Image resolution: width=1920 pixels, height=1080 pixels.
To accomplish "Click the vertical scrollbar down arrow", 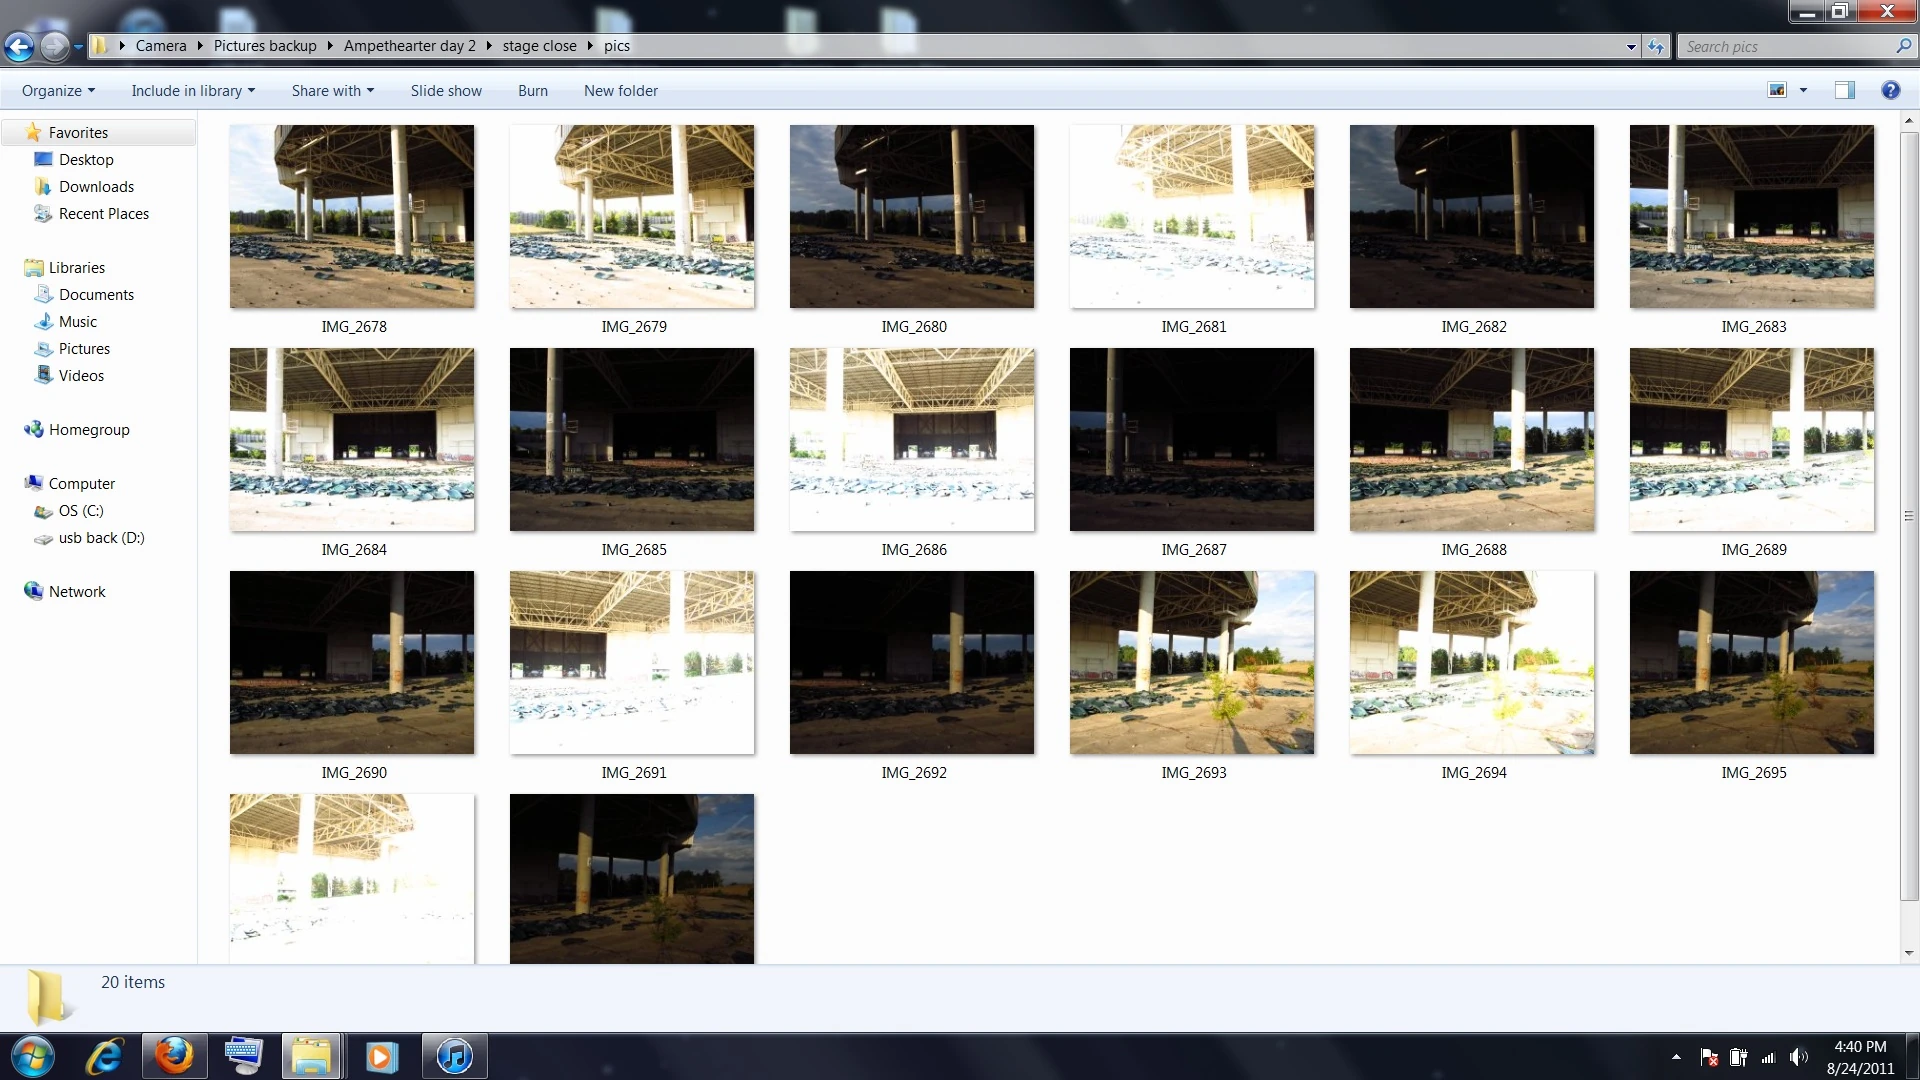I will pyautogui.click(x=1909, y=953).
